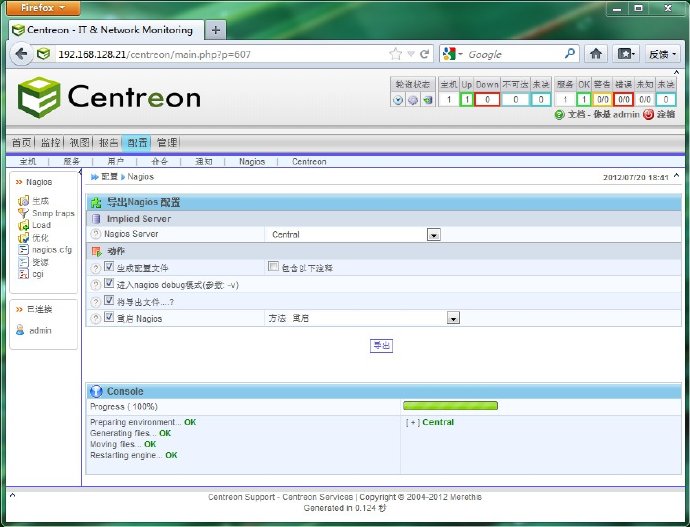This screenshot has height=527, width=690.
Task: Click the address bar URL field
Action: pyautogui.click(x=222, y=54)
